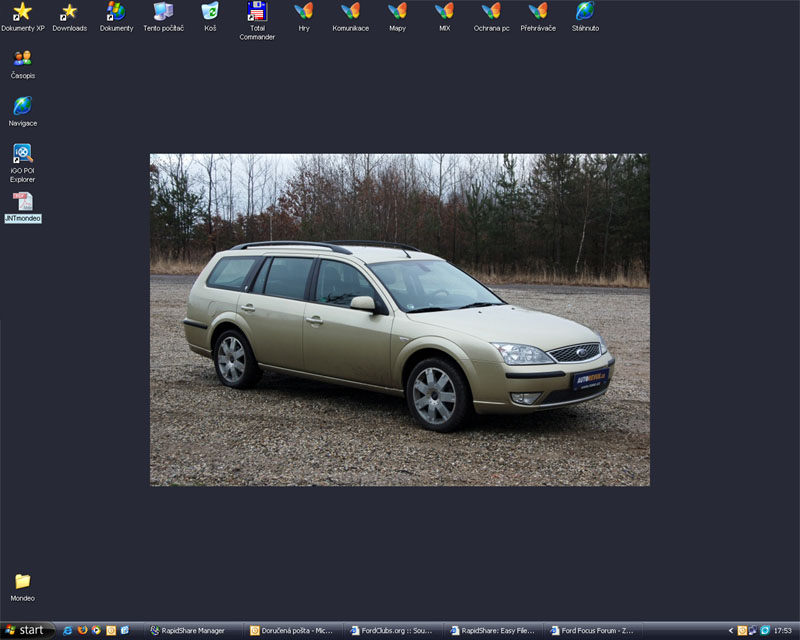
Task: Click the Staženuto desktop shortcut
Action: click(585, 12)
